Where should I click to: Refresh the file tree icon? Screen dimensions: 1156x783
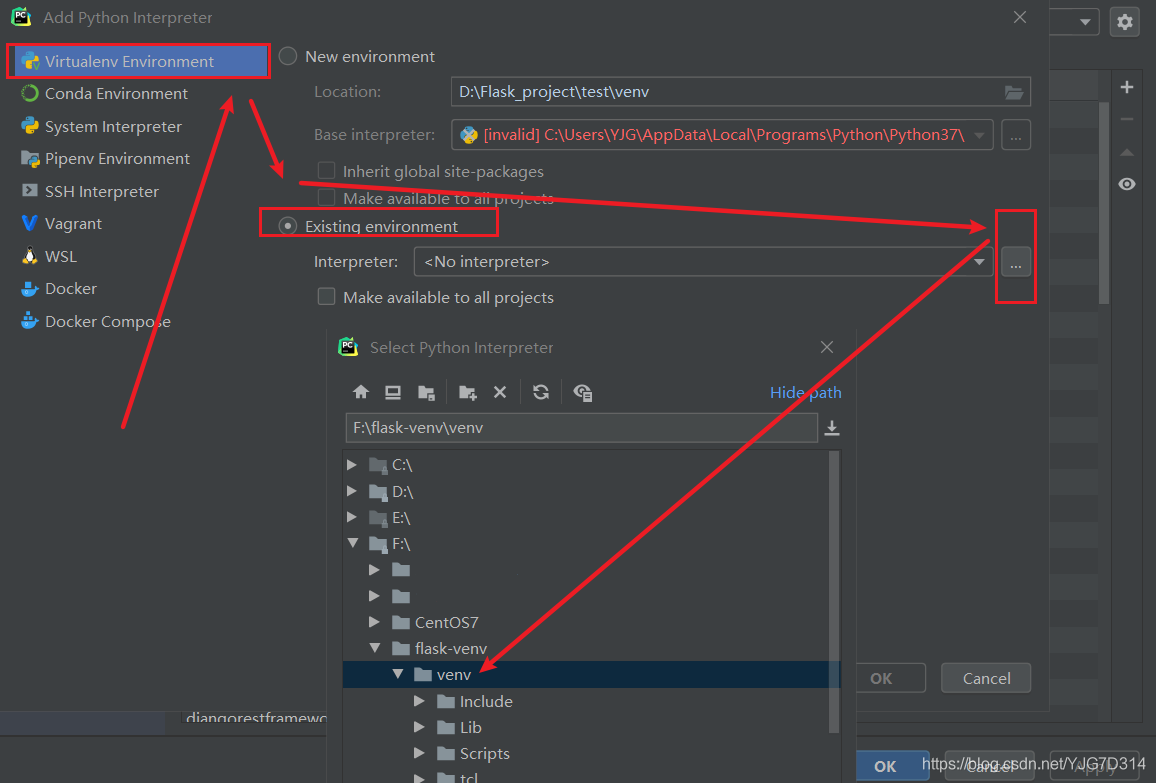[x=541, y=392]
